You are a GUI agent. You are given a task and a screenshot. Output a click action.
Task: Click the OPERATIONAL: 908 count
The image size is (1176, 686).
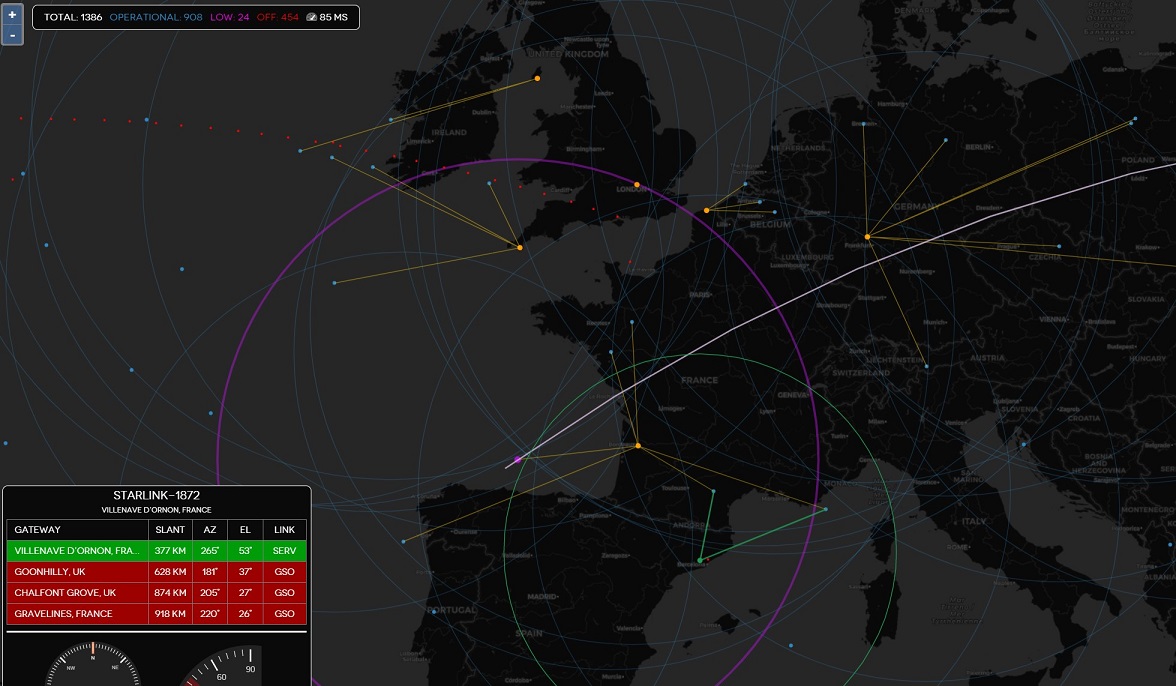click(156, 17)
